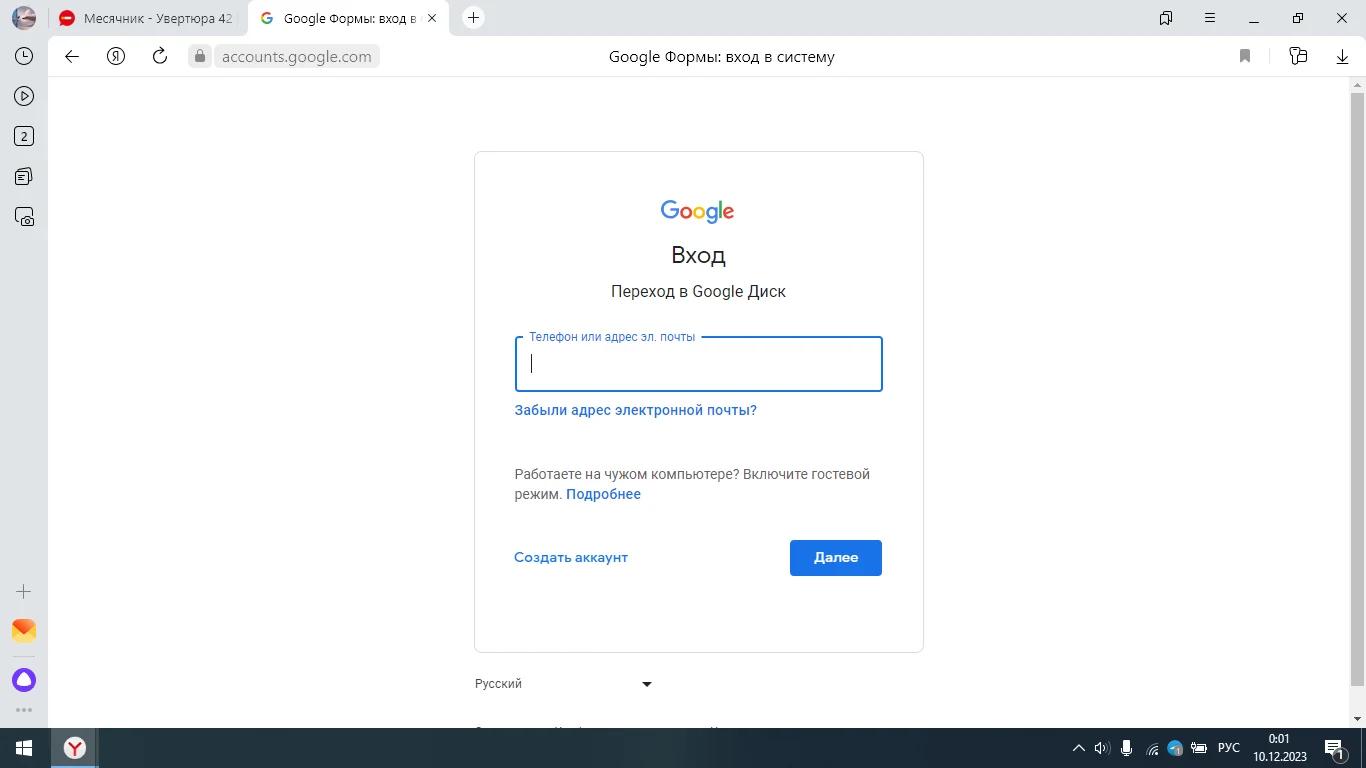View site security via the lock icon
This screenshot has width=1366, height=768.
click(200, 57)
